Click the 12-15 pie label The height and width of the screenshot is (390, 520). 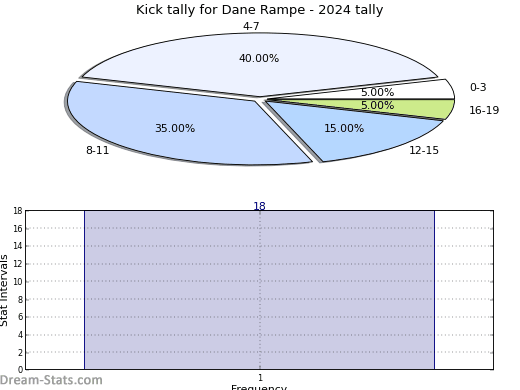click(x=424, y=150)
